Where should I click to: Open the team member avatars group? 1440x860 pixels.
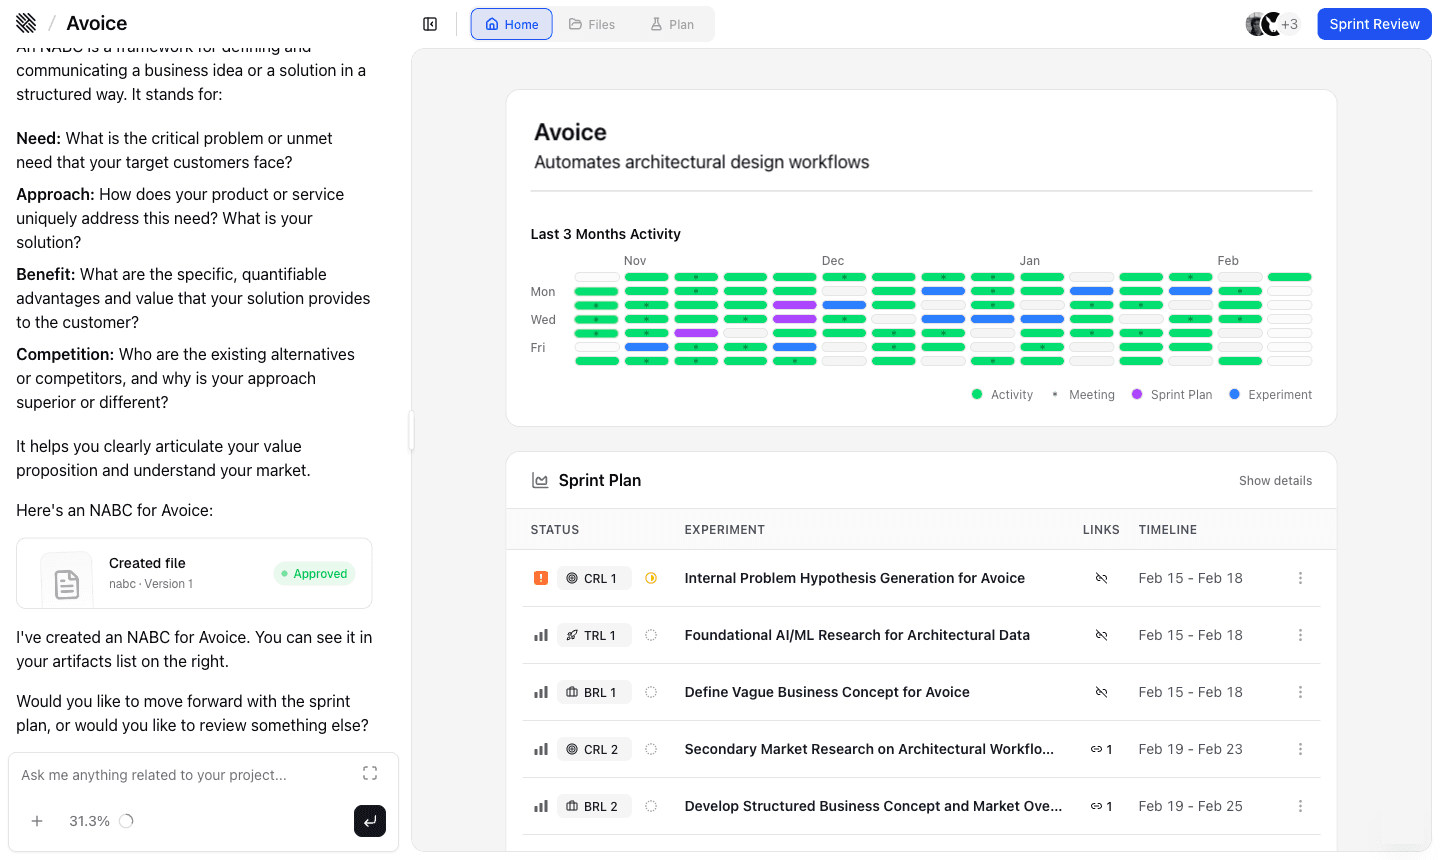(x=1271, y=24)
